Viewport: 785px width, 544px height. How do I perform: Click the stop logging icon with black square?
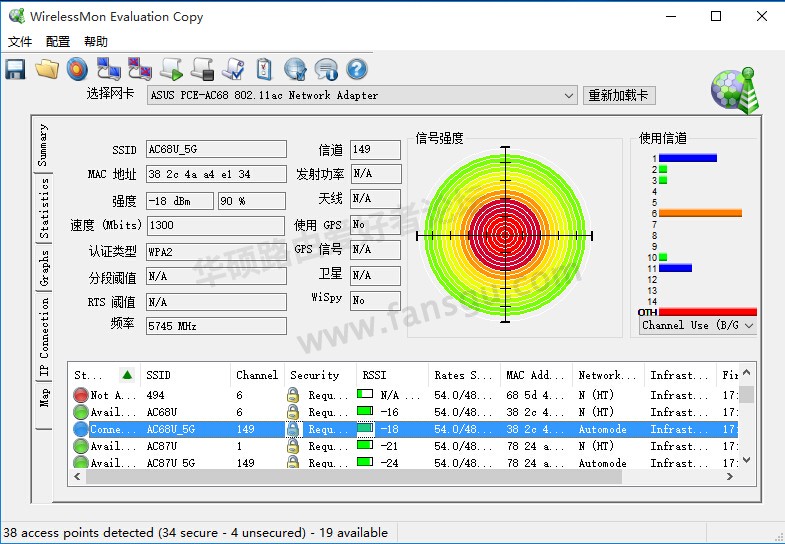tap(203, 69)
